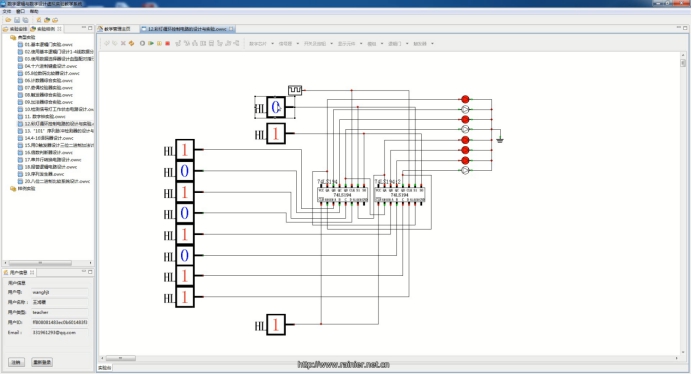Click the 重新登录 button

tap(42, 362)
